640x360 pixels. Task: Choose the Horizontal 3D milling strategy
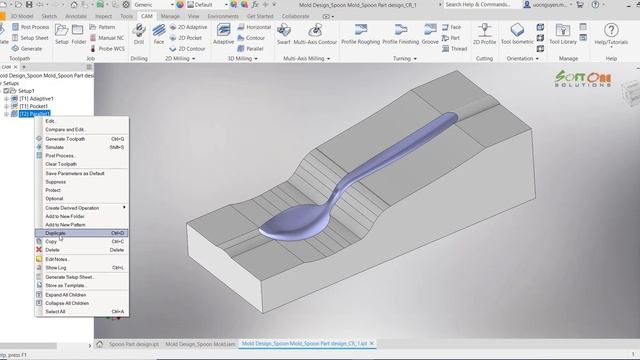tap(254, 27)
